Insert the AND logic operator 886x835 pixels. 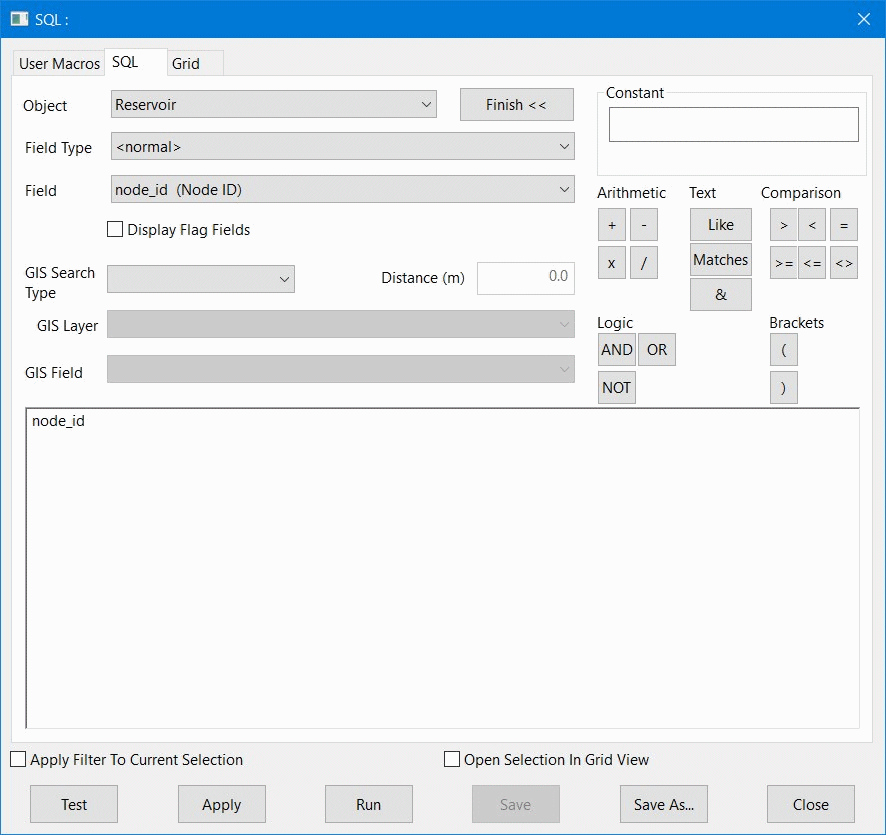(x=616, y=349)
